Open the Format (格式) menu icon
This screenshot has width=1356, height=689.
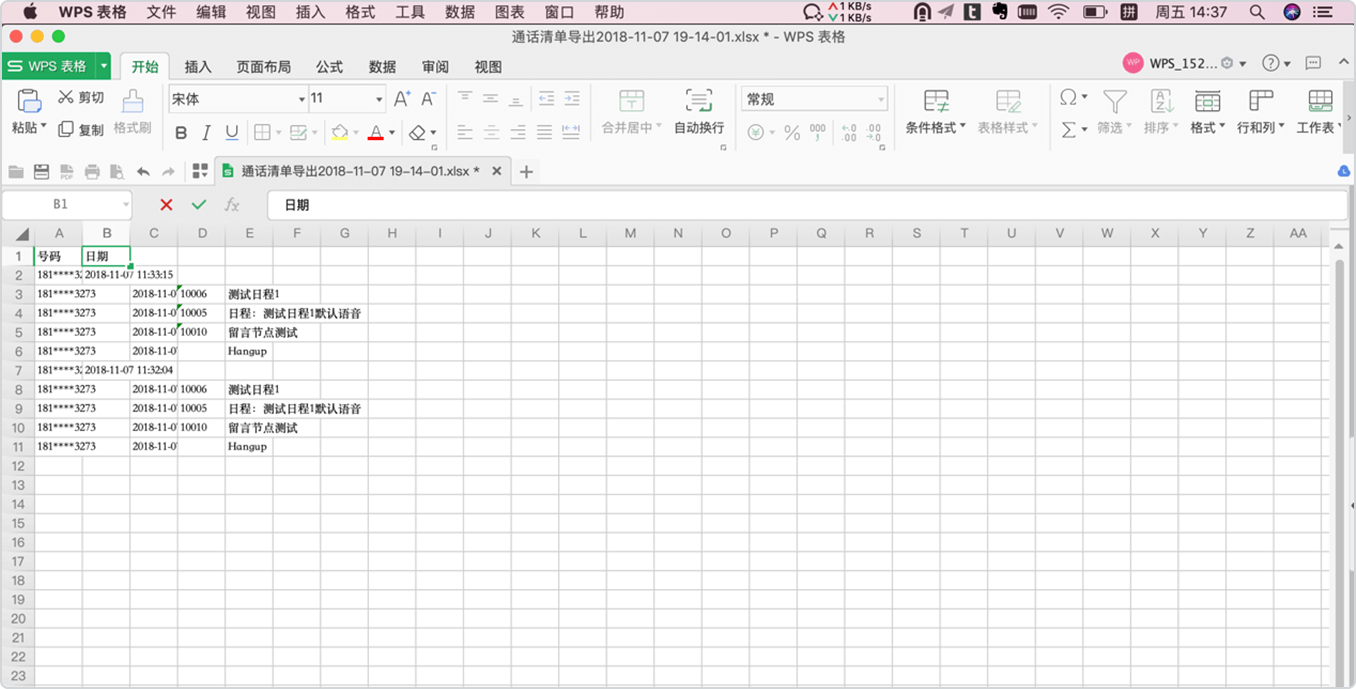(x=1207, y=100)
